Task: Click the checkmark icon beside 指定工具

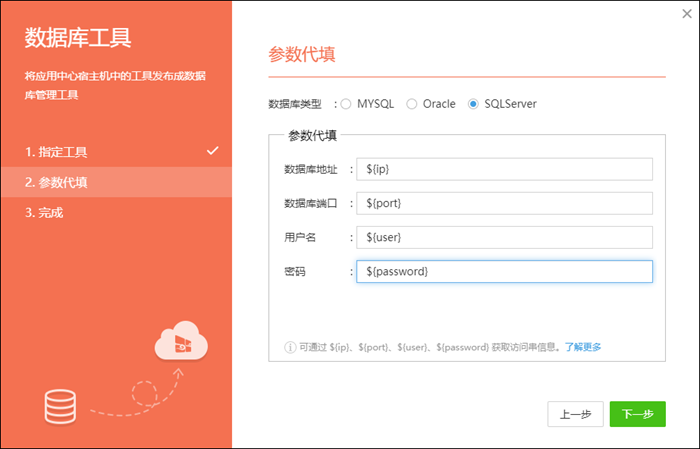Action: pyautogui.click(x=212, y=151)
